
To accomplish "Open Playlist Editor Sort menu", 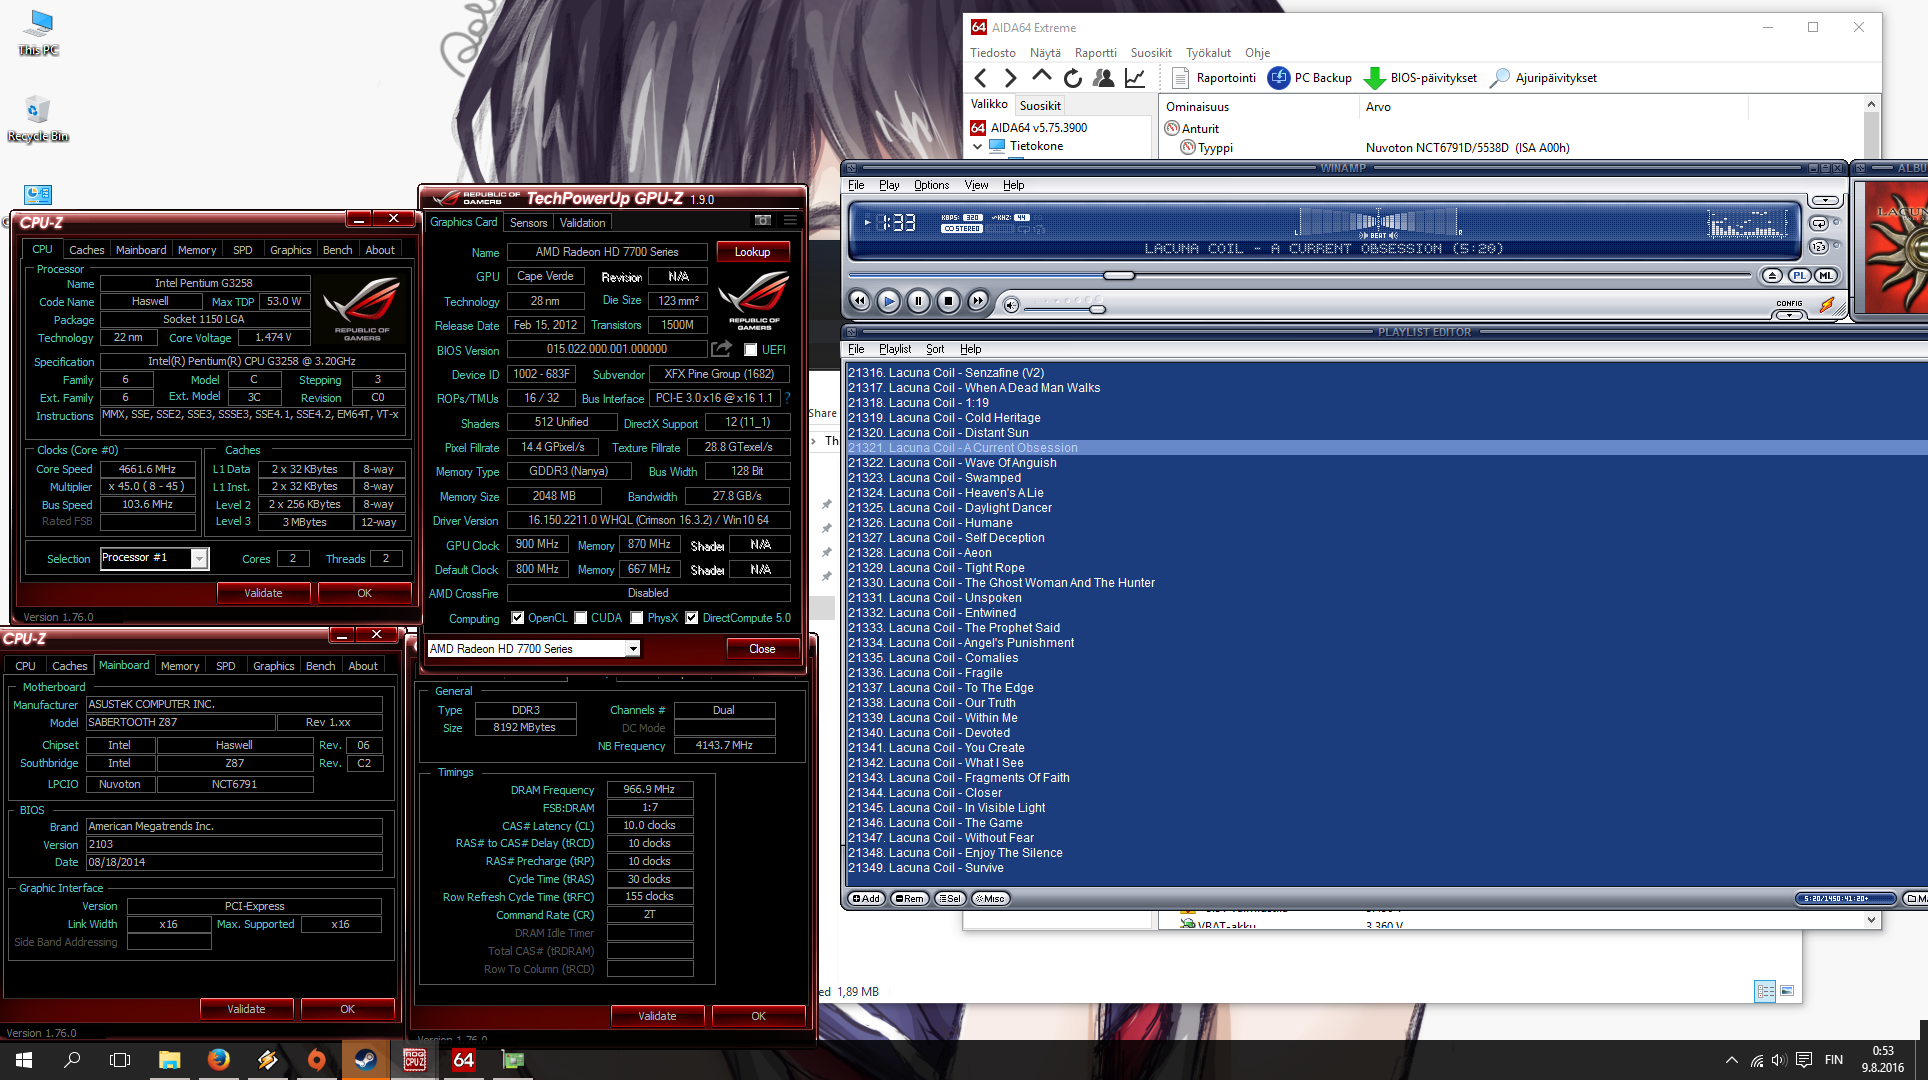I will coord(935,349).
